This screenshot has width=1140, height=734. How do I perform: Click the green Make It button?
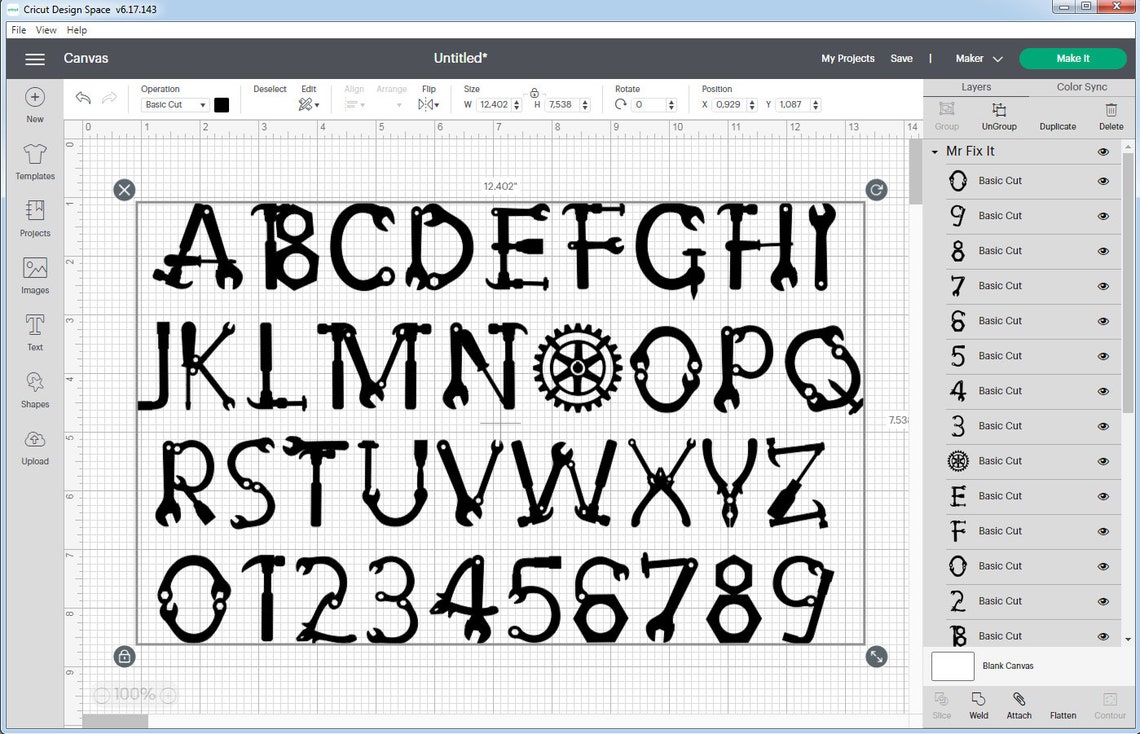click(1072, 58)
